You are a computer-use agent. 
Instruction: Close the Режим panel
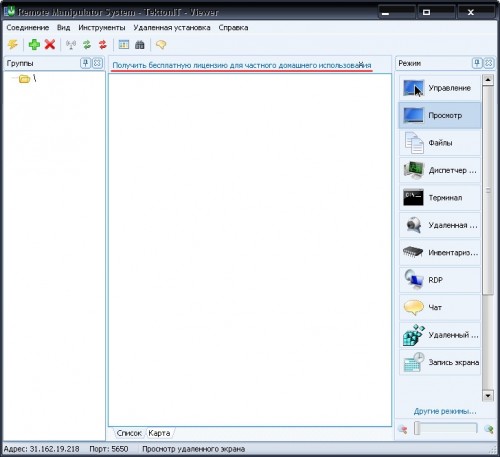click(x=489, y=63)
